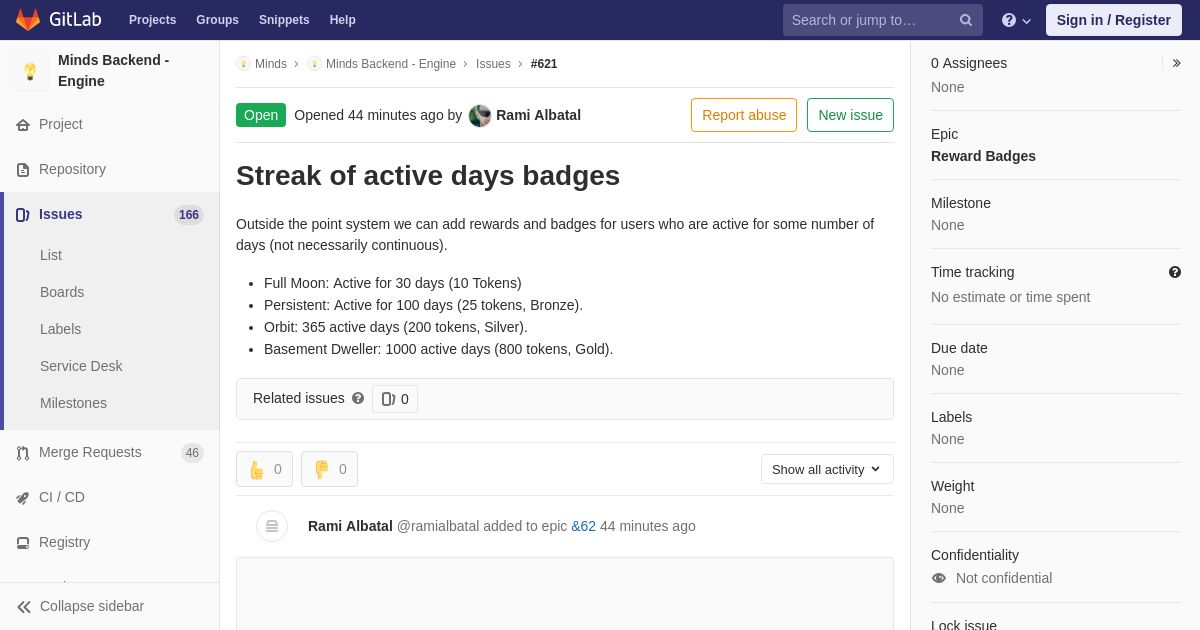Click the thumbs up reaction button
The height and width of the screenshot is (630, 1200).
[x=264, y=469]
